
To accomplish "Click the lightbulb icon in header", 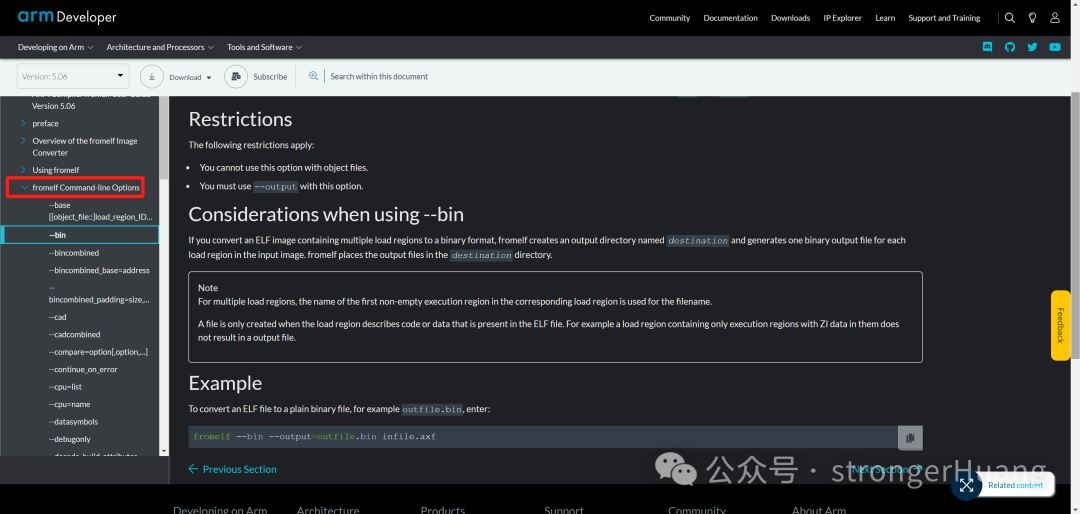I will (x=1032, y=18).
